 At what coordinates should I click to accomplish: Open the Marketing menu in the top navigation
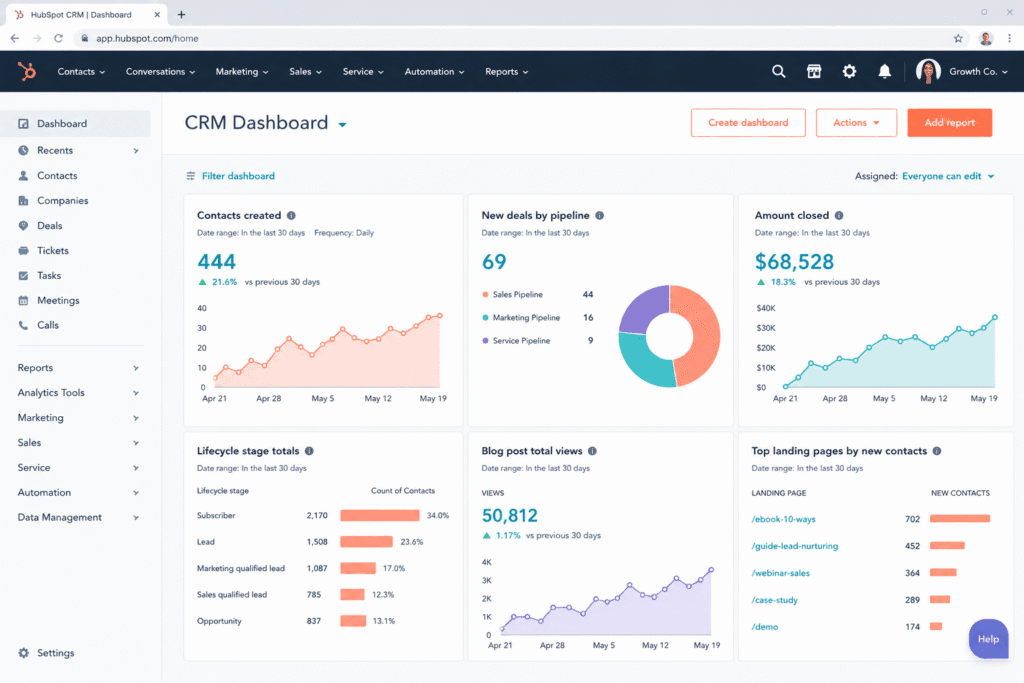click(x=242, y=72)
